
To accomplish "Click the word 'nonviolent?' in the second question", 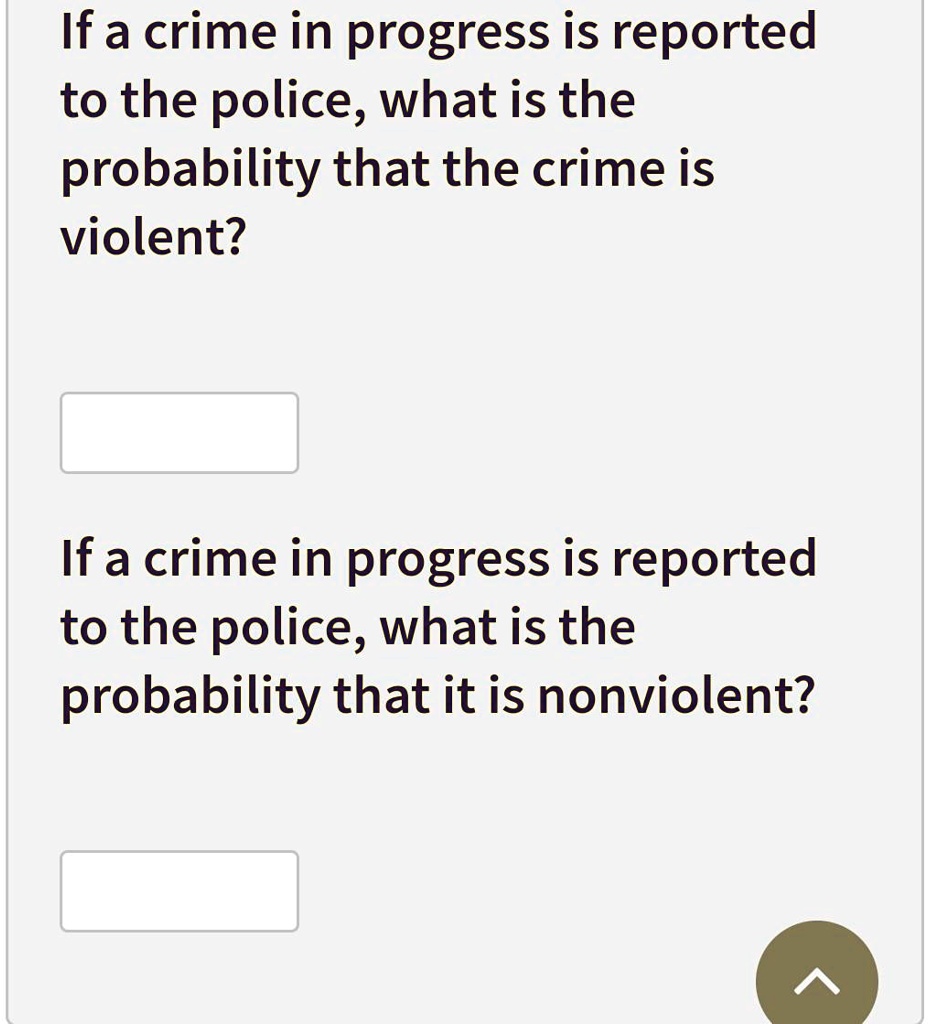I will (x=675, y=694).
